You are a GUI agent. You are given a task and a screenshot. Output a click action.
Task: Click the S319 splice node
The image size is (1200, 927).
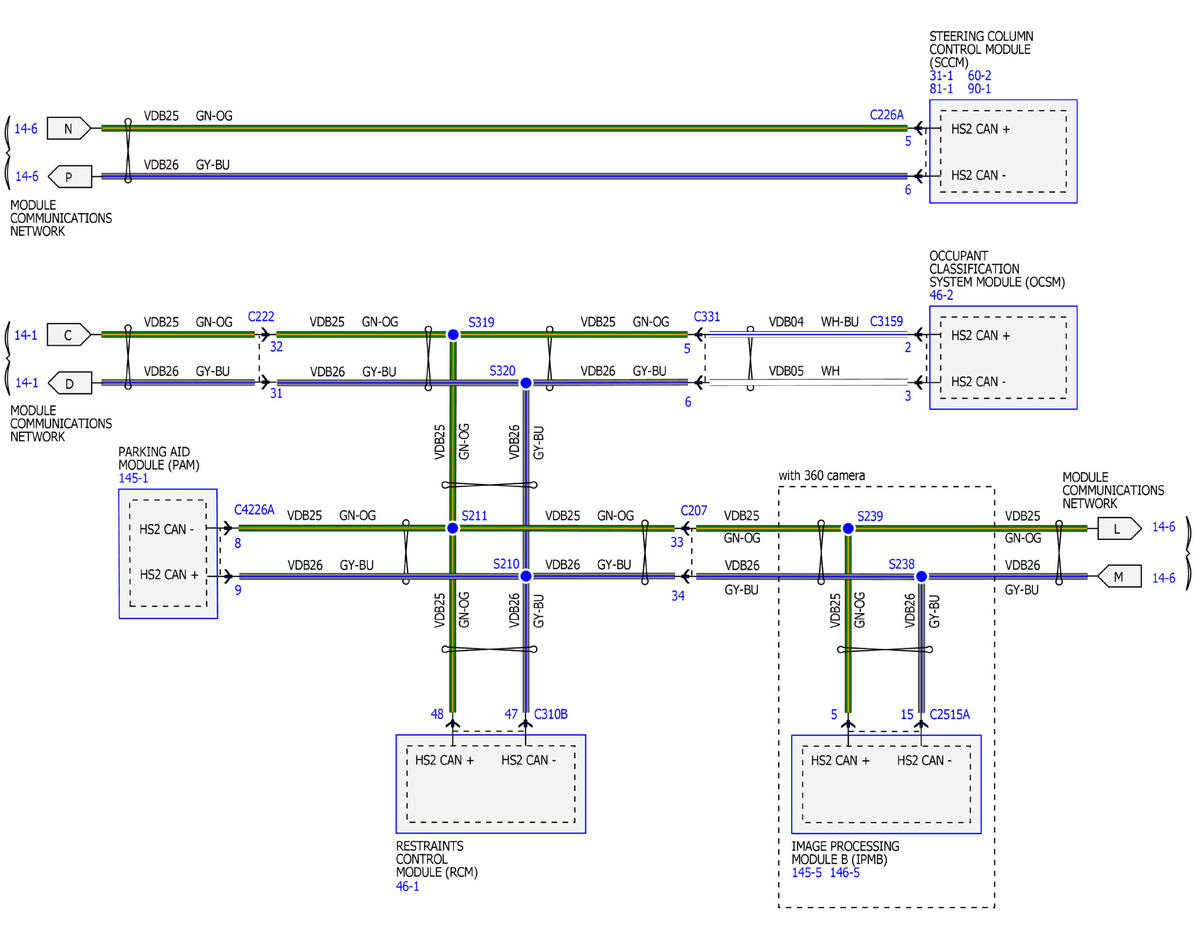(x=453, y=335)
